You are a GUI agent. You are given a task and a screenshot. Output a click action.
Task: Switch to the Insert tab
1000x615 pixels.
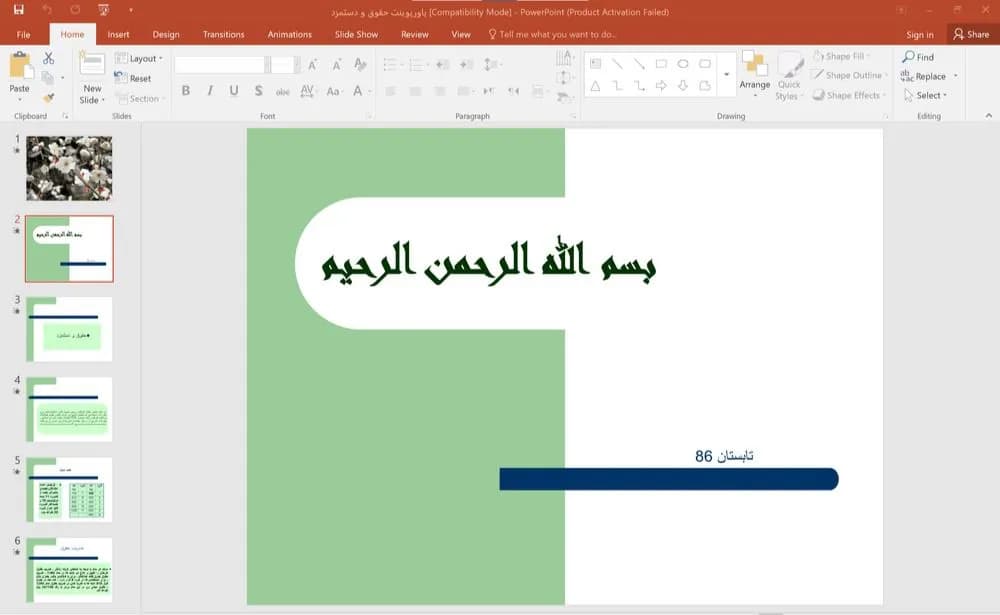[118, 34]
